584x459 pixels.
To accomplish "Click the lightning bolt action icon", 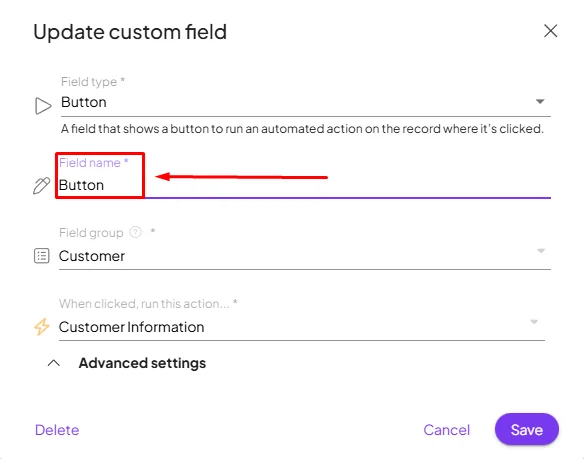I will 42,327.
